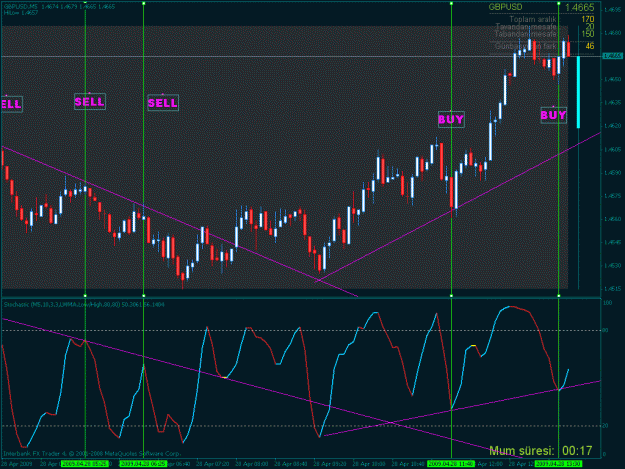Click the 28 Apr 09:20 time axis label
This screenshot has width=625, height=469.
(330, 464)
